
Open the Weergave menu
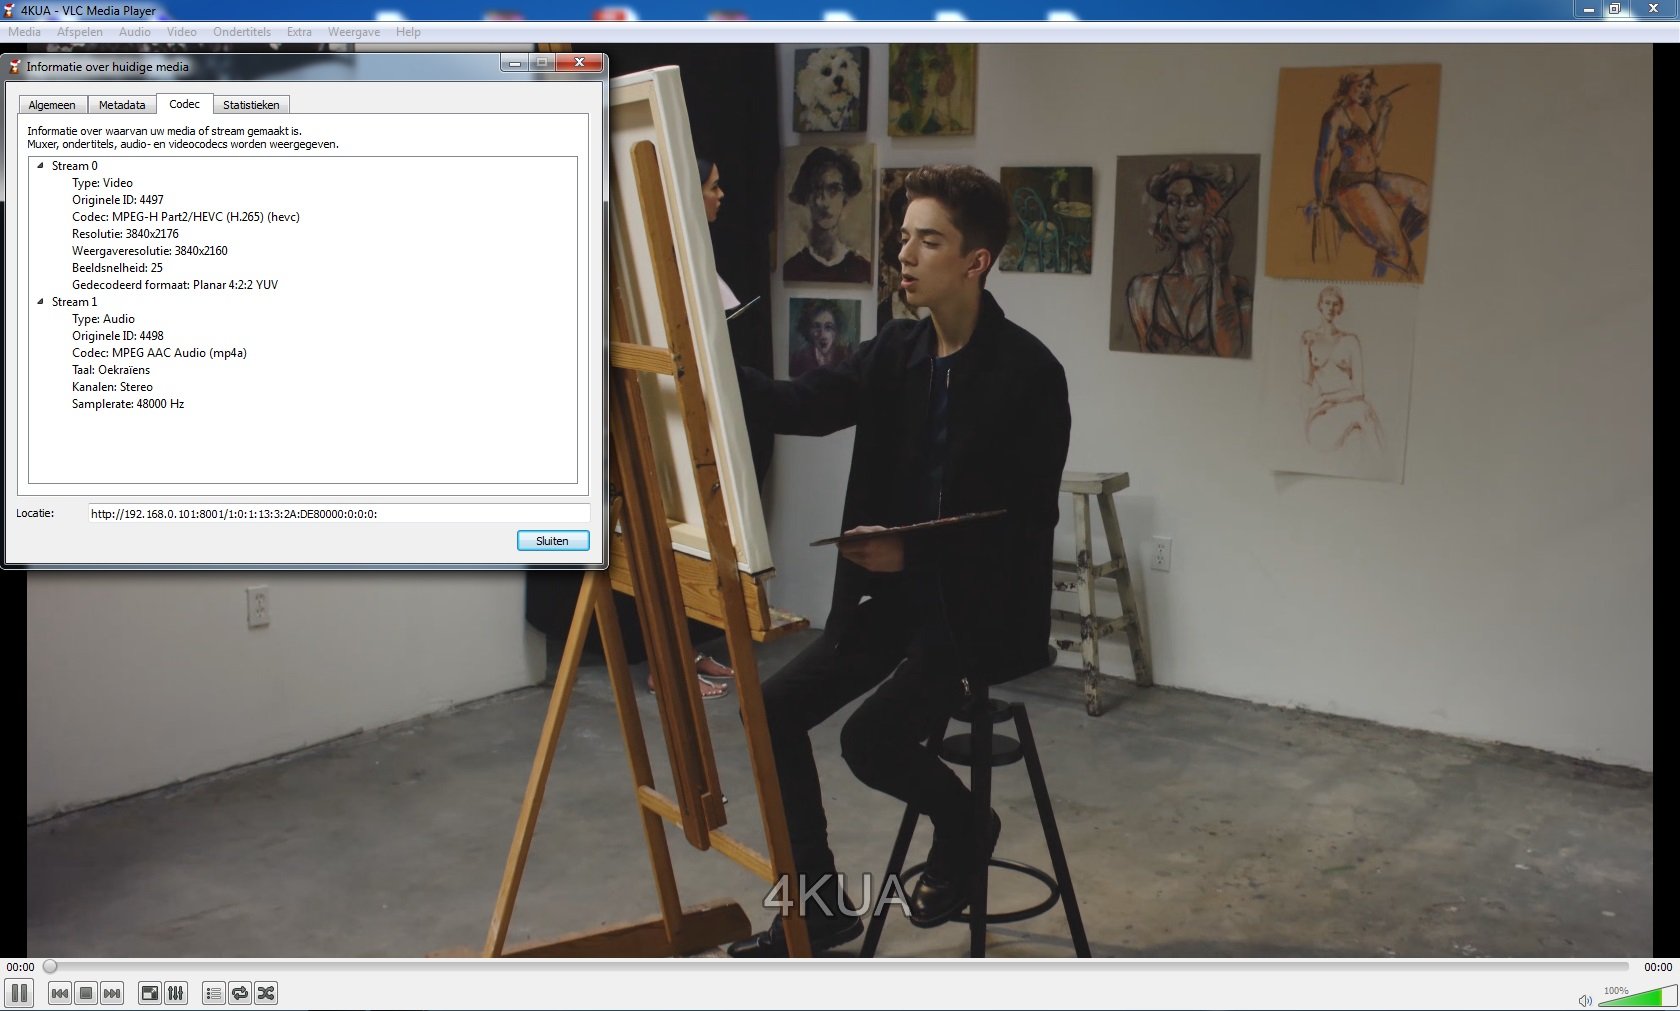tap(354, 32)
